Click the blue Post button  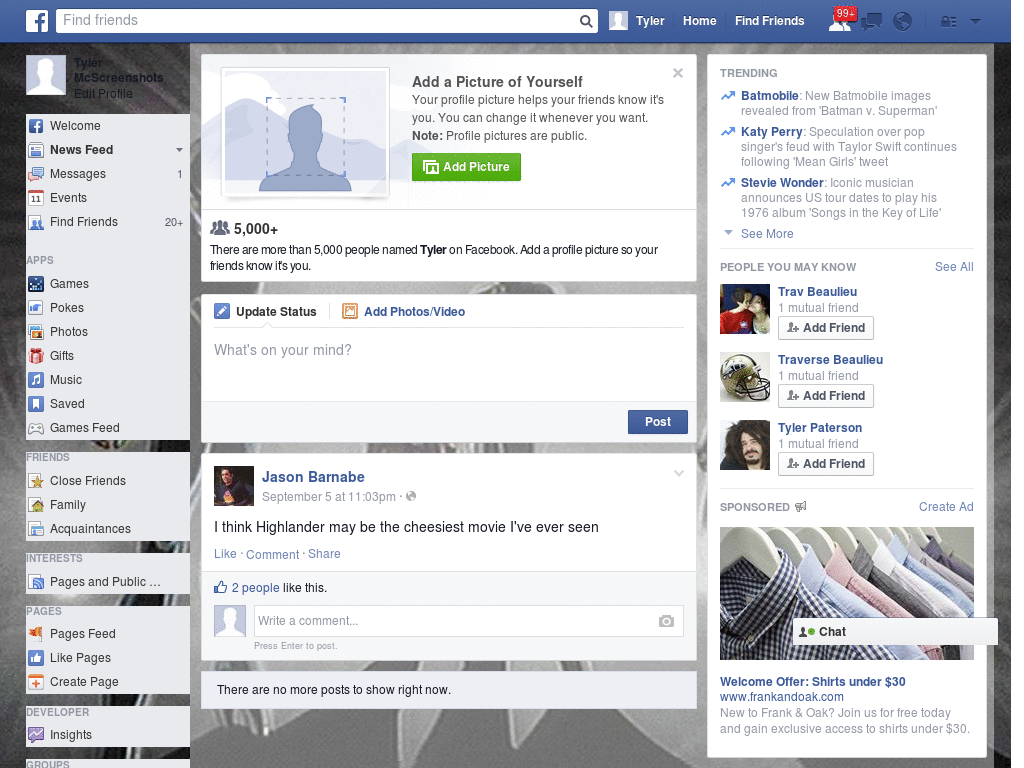click(x=658, y=422)
